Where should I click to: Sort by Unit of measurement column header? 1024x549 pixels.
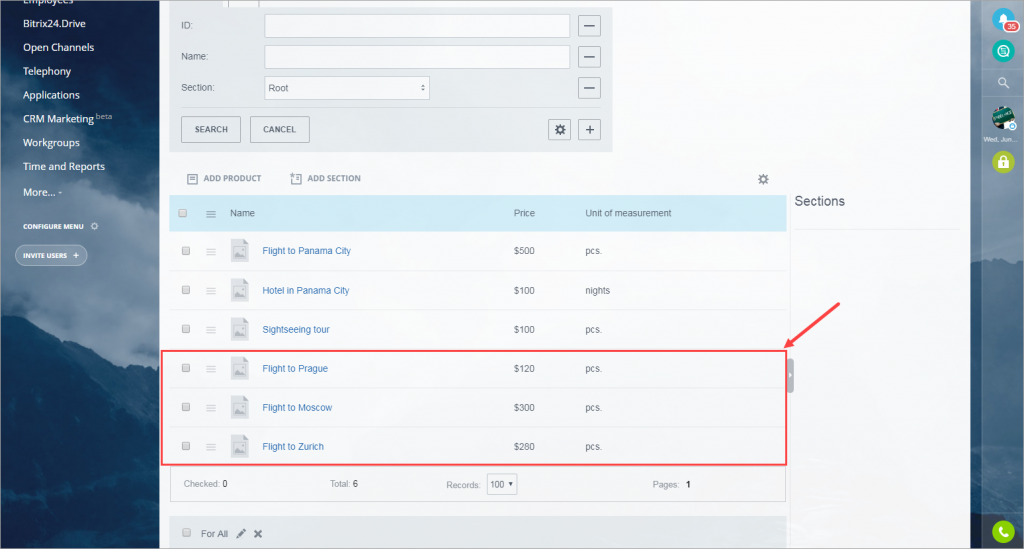click(628, 213)
